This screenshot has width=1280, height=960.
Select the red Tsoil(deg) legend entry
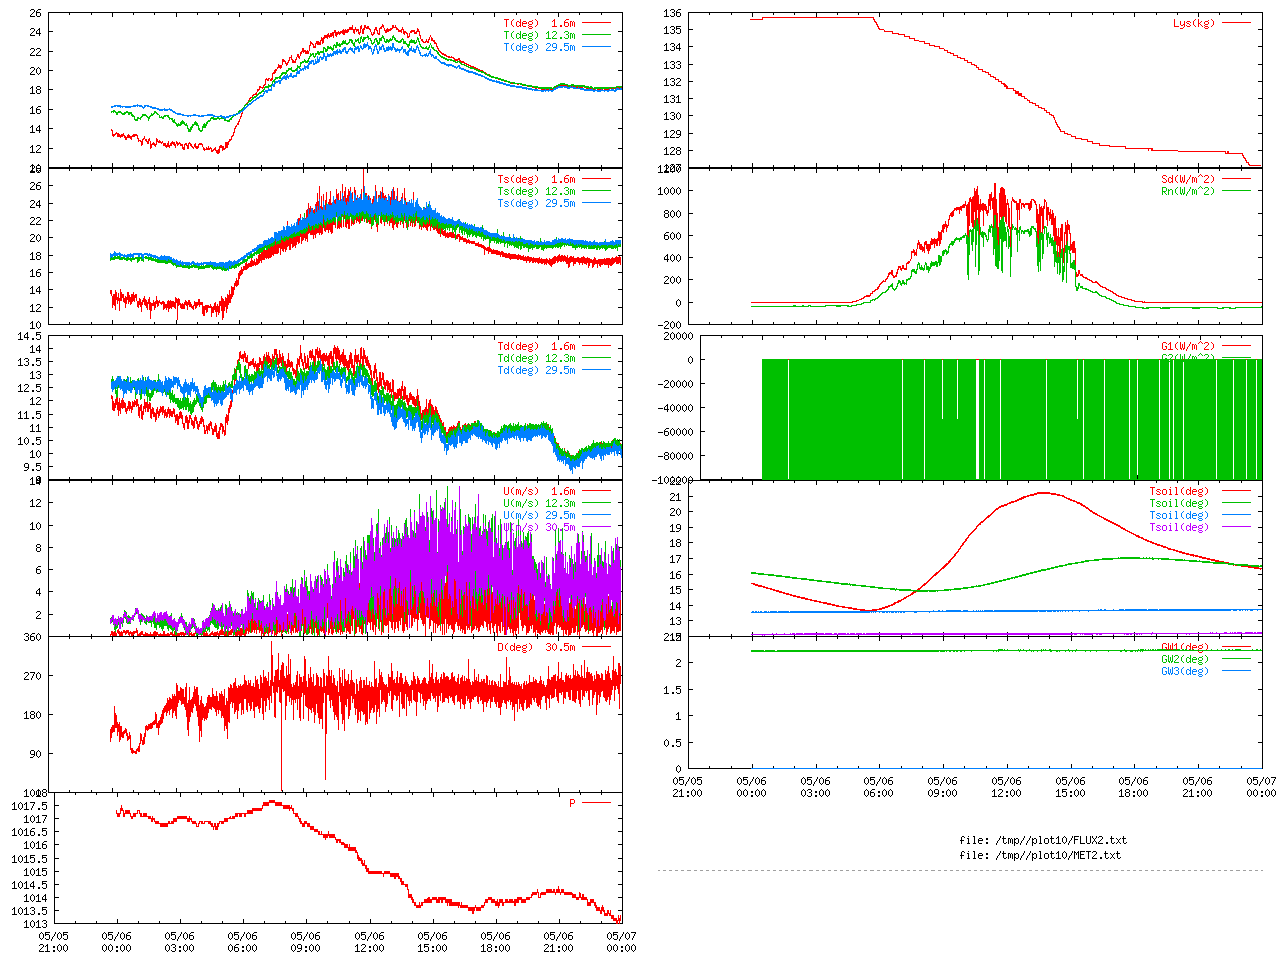pyautogui.click(x=1178, y=491)
